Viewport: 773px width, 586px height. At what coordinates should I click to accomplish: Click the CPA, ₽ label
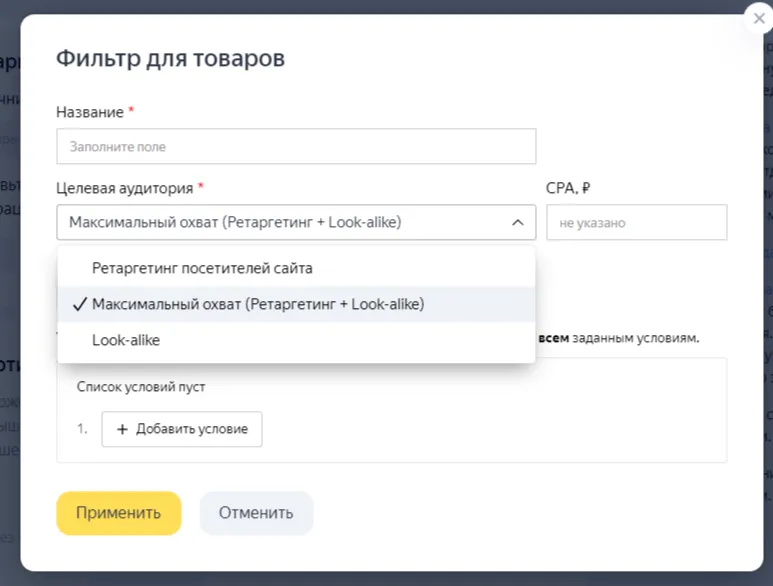pos(568,188)
